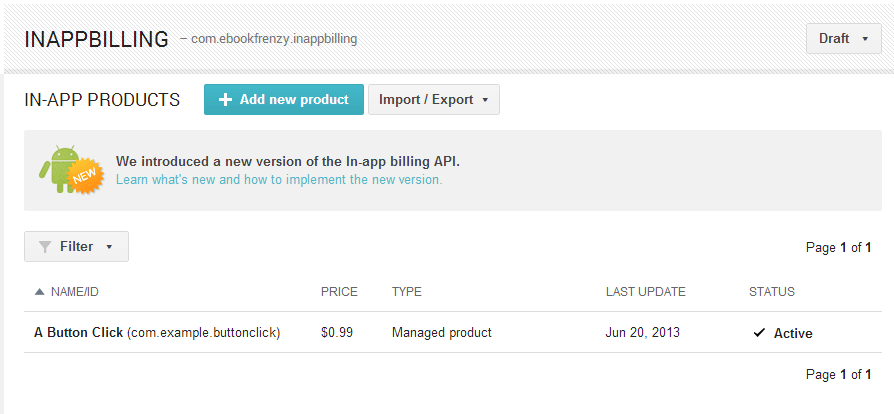Viewport: 894px width, 414px height.
Task: Open the A Button Click product entry
Action: coord(79,333)
